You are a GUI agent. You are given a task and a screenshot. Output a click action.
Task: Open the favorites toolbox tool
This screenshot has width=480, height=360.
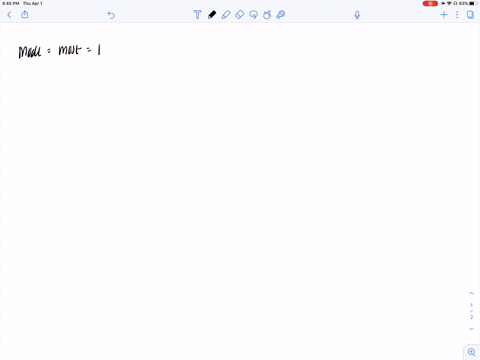[281, 15]
